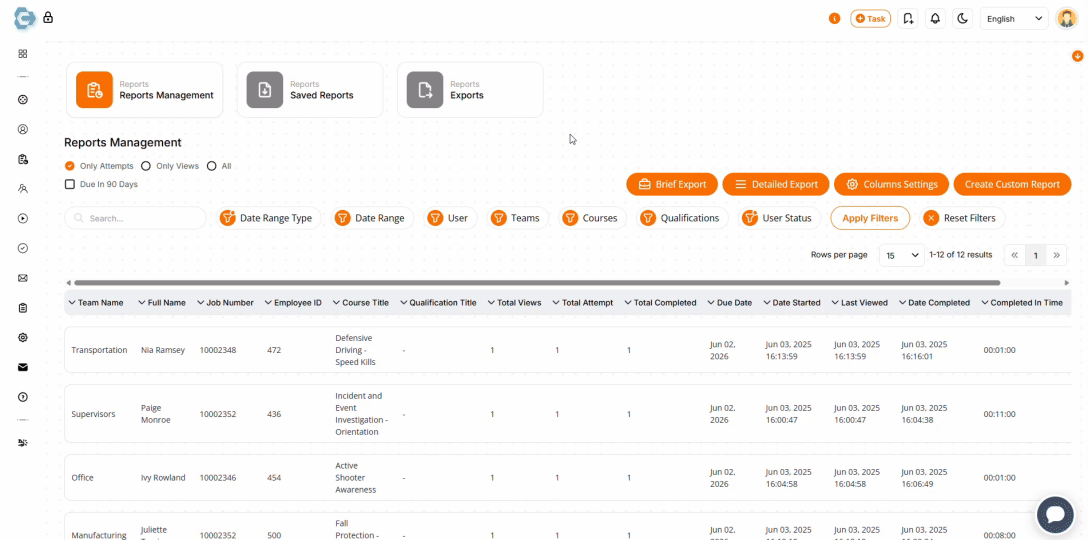Screen dimensions: 1088x540
Task: Open the user profile avatar
Action: [x=1066, y=18]
